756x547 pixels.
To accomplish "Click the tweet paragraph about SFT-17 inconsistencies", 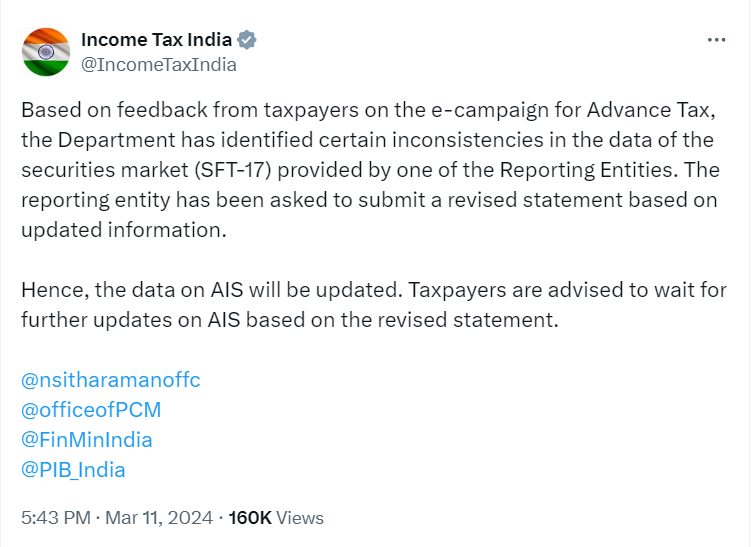I will pyautogui.click(x=369, y=167).
